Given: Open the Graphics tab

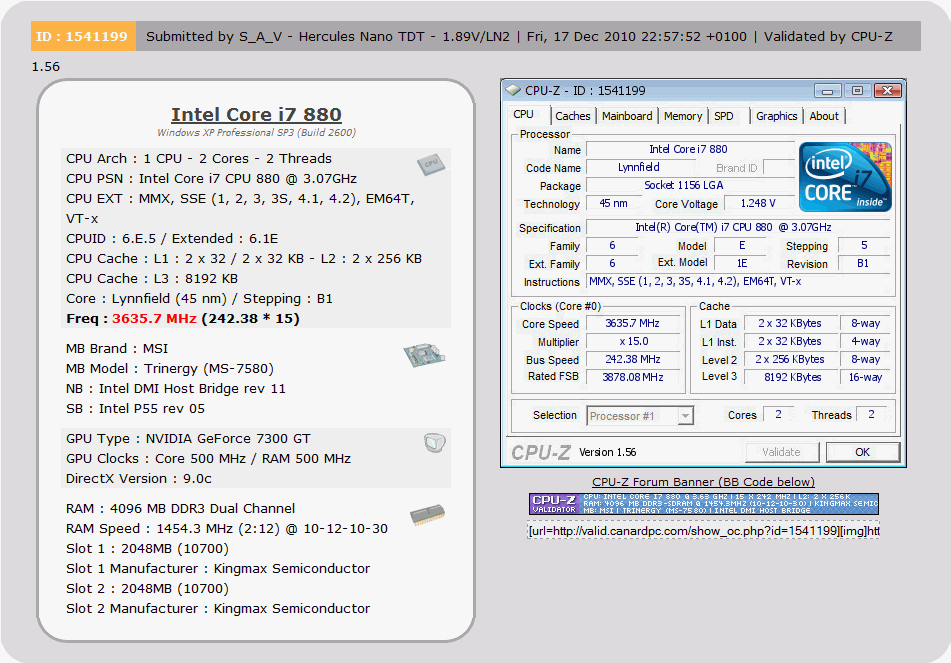Looking at the screenshot, I should point(776,116).
